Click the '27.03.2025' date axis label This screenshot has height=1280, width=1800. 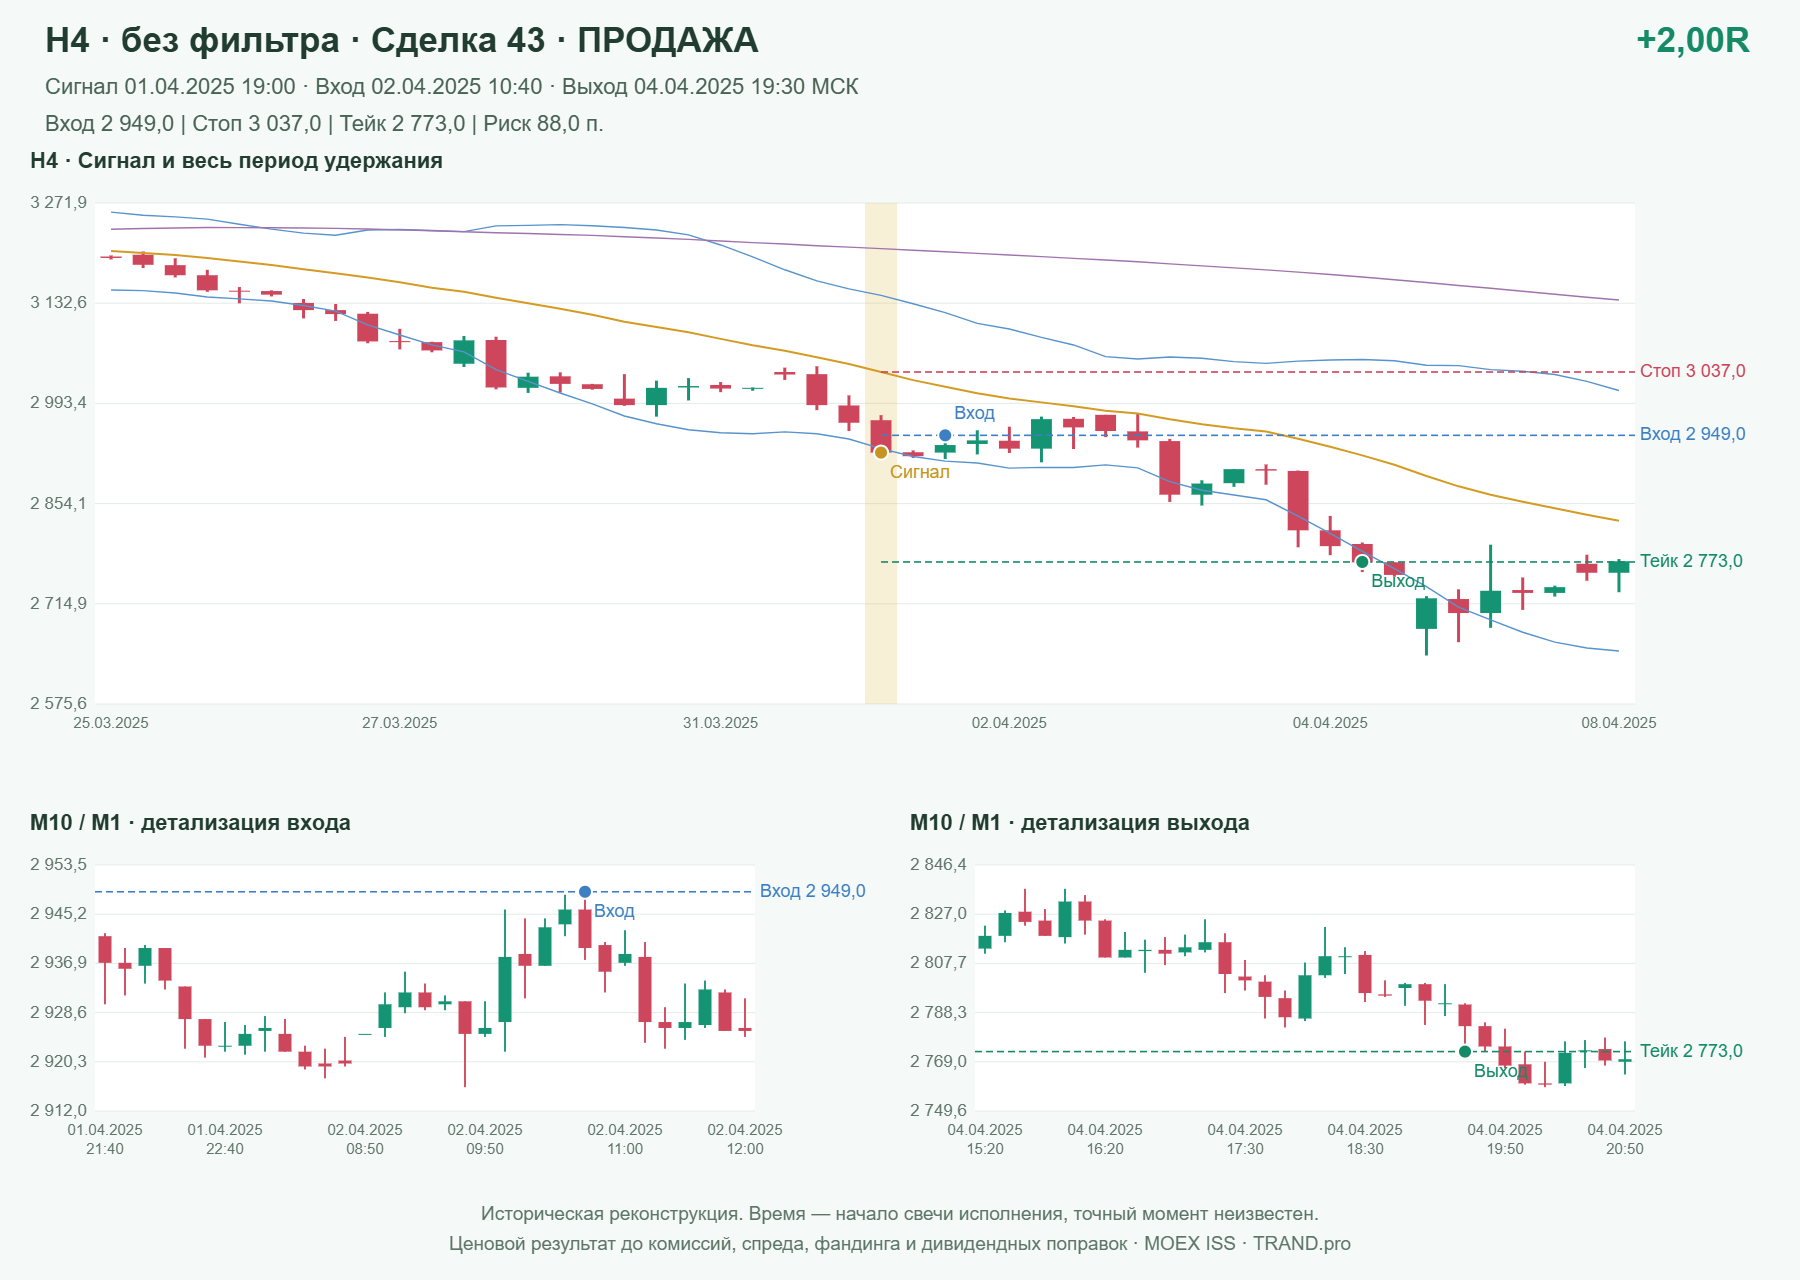coord(400,723)
